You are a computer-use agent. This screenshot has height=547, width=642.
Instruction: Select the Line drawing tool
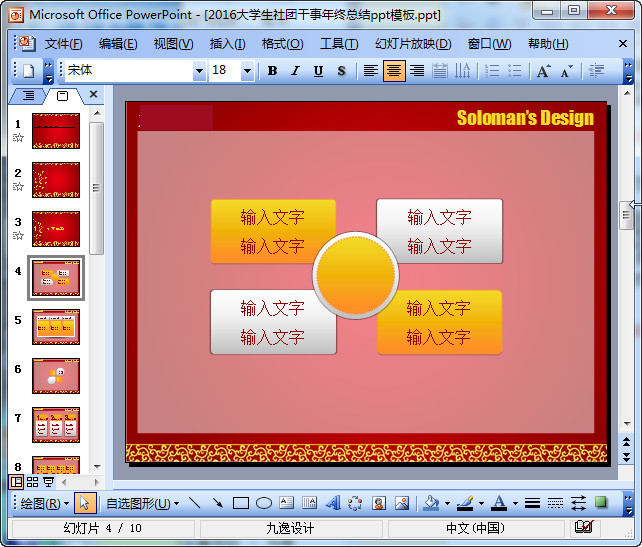coord(195,503)
